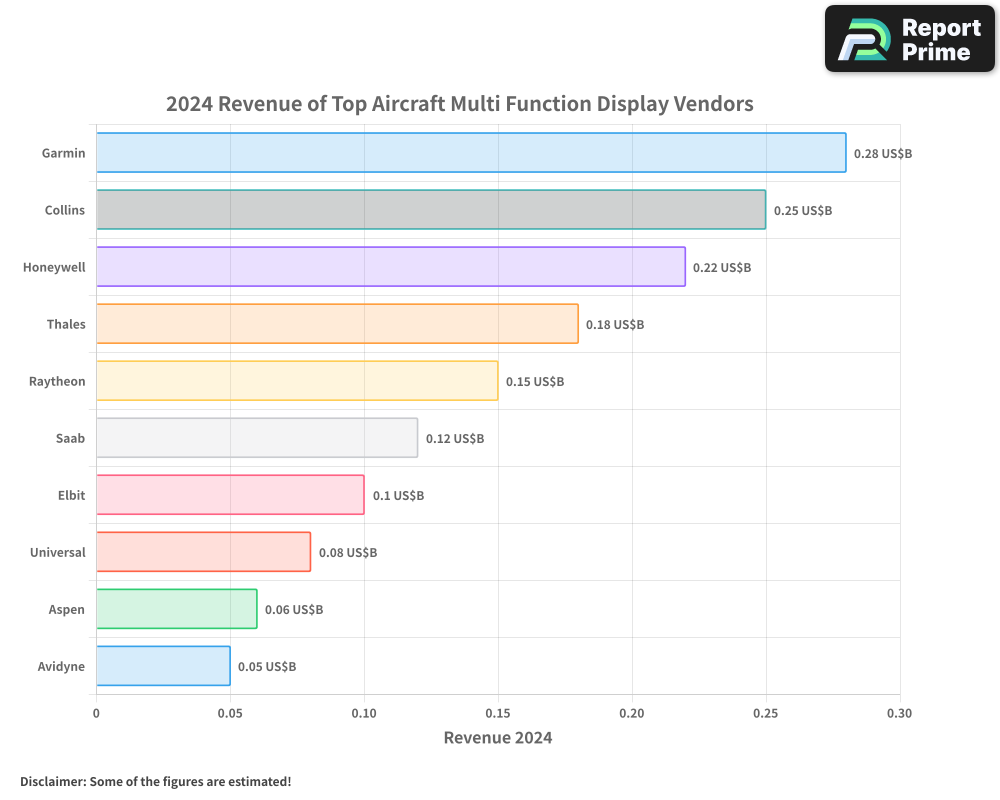Select the Collins revenue bar
Image resolution: width=1000 pixels, height=800 pixels.
430,210
